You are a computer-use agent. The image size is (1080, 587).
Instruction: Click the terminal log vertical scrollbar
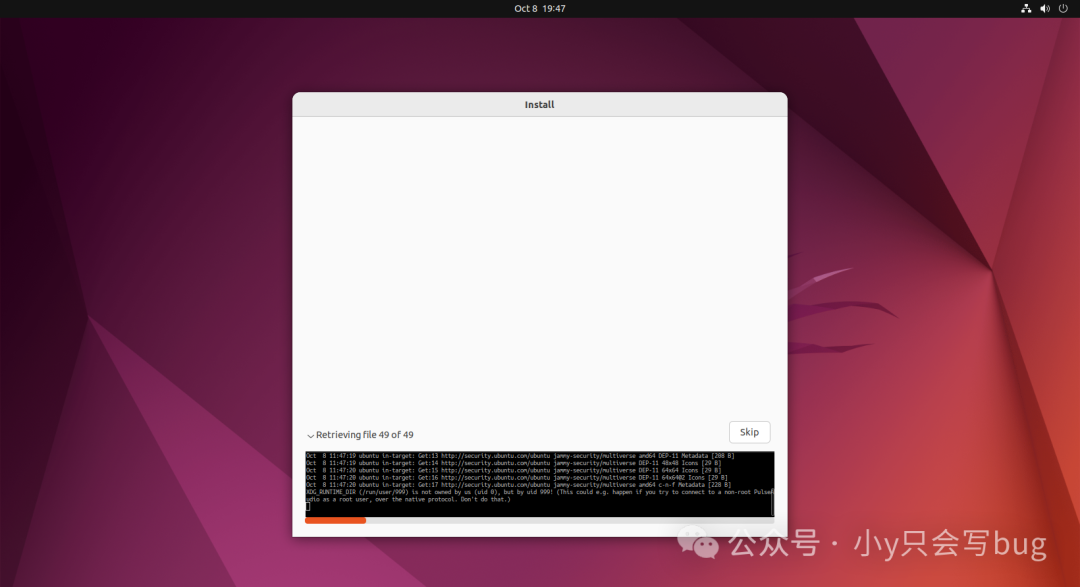[772, 484]
